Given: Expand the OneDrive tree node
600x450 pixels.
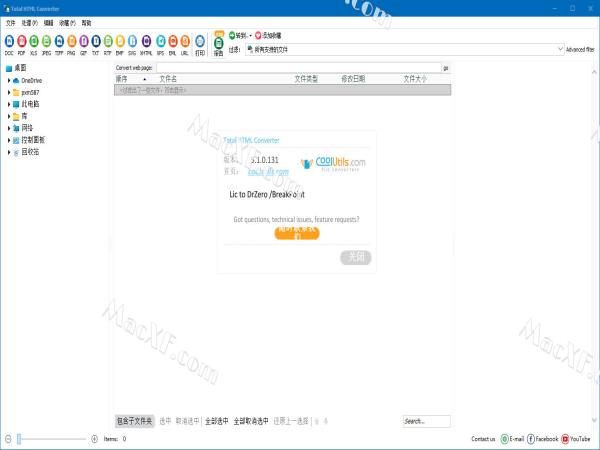Looking at the screenshot, I should click(x=9, y=80).
